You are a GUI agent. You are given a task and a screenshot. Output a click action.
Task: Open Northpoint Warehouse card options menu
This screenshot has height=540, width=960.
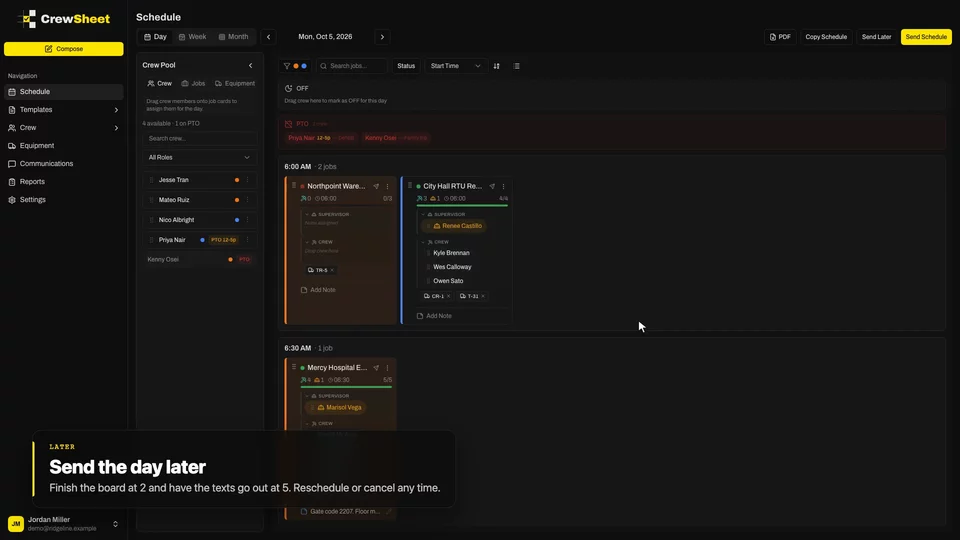[387, 187]
